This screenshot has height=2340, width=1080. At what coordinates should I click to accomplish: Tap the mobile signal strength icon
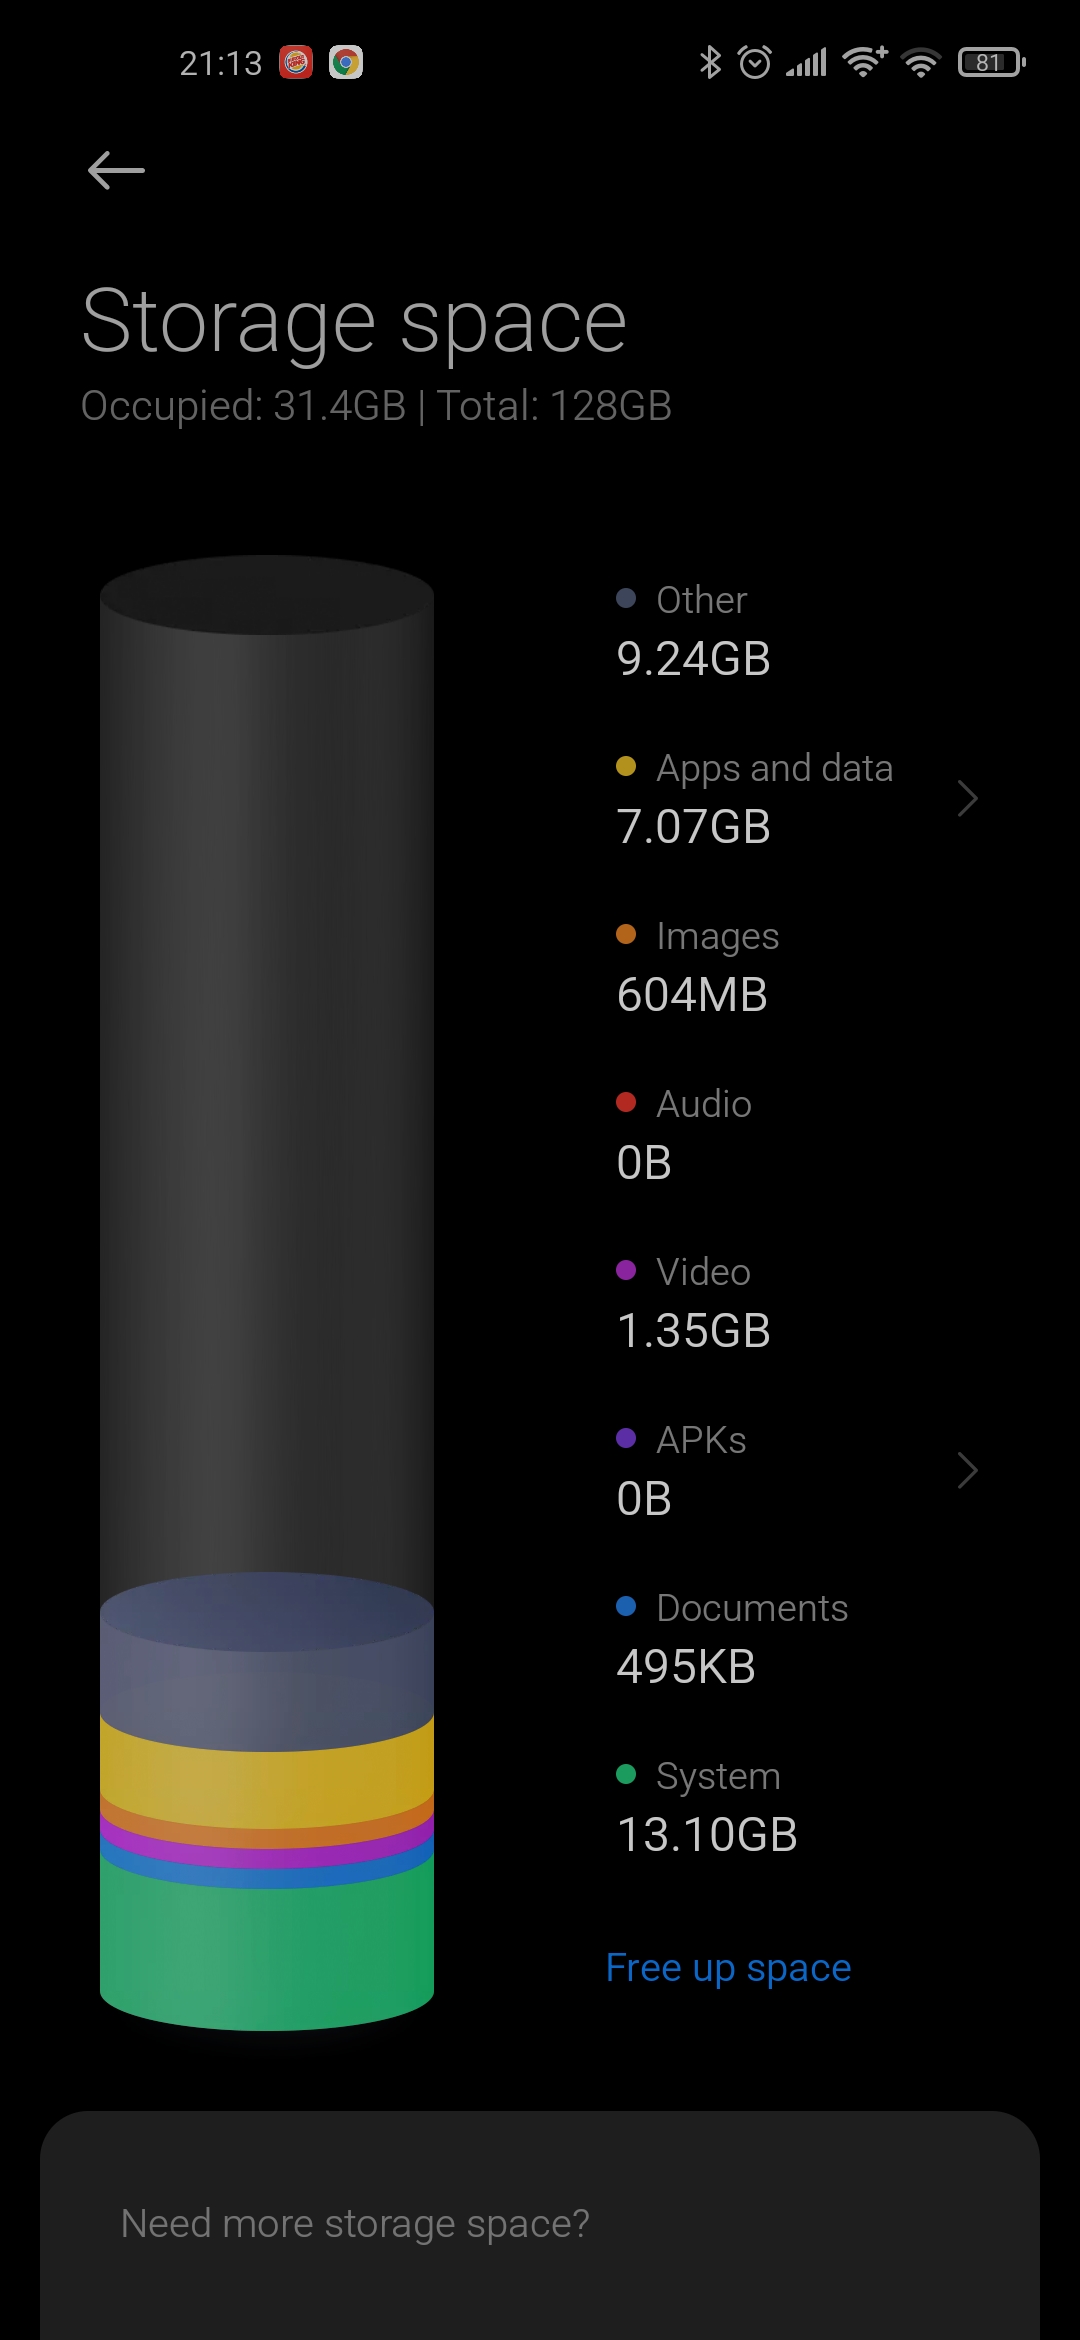(x=806, y=62)
